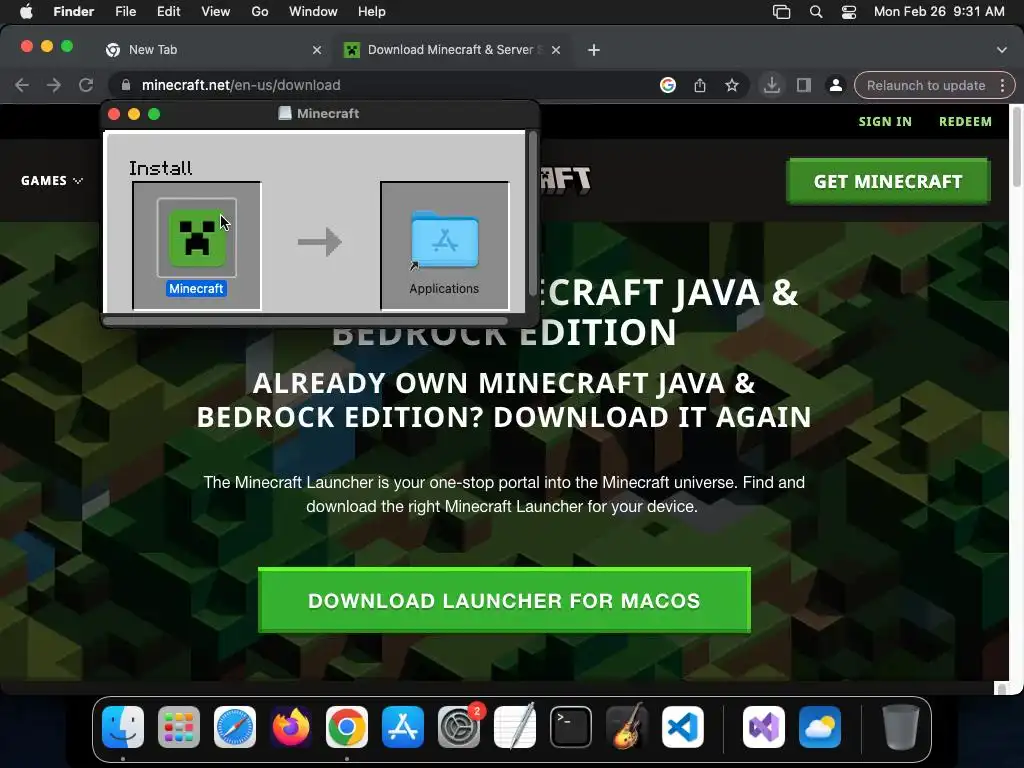
Task: Click REDEEM link
Action: click(x=965, y=121)
